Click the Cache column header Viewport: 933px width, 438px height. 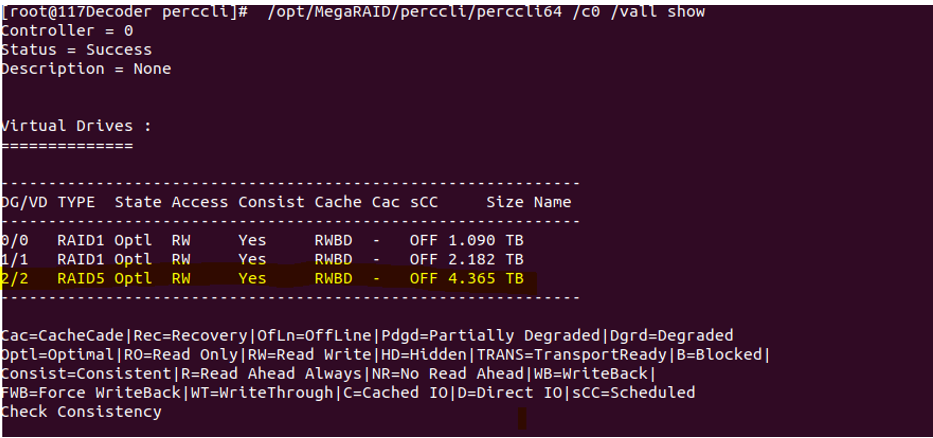pyautogui.click(x=338, y=202)
